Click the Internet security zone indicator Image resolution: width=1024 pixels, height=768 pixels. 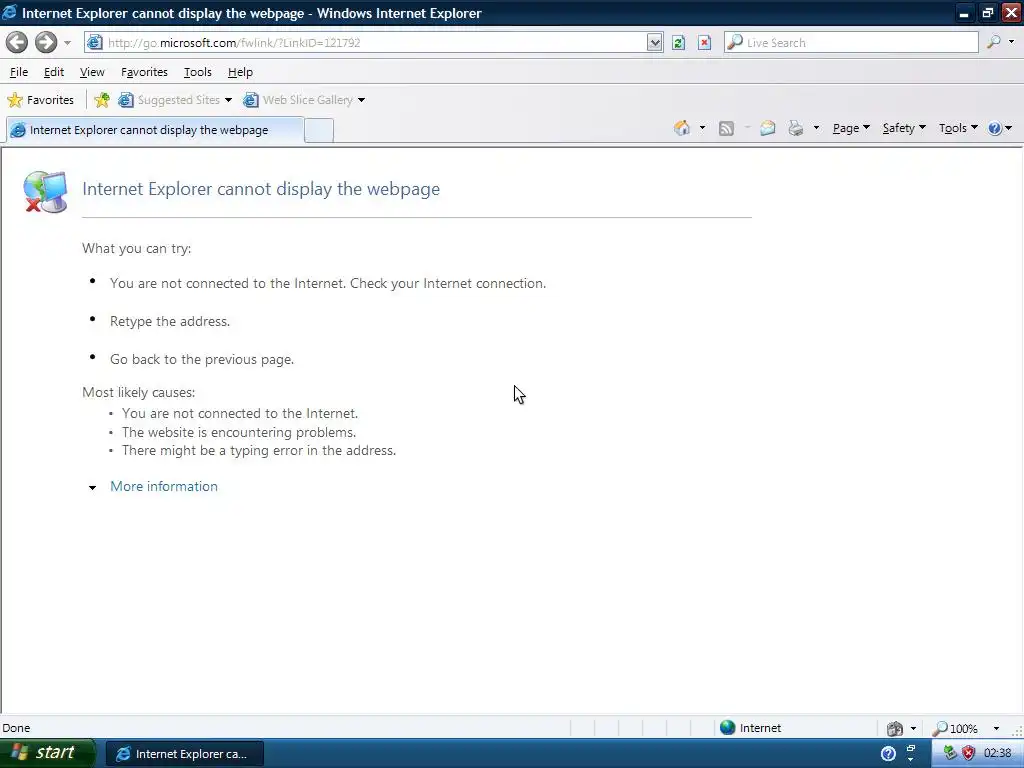coord(751,728)
